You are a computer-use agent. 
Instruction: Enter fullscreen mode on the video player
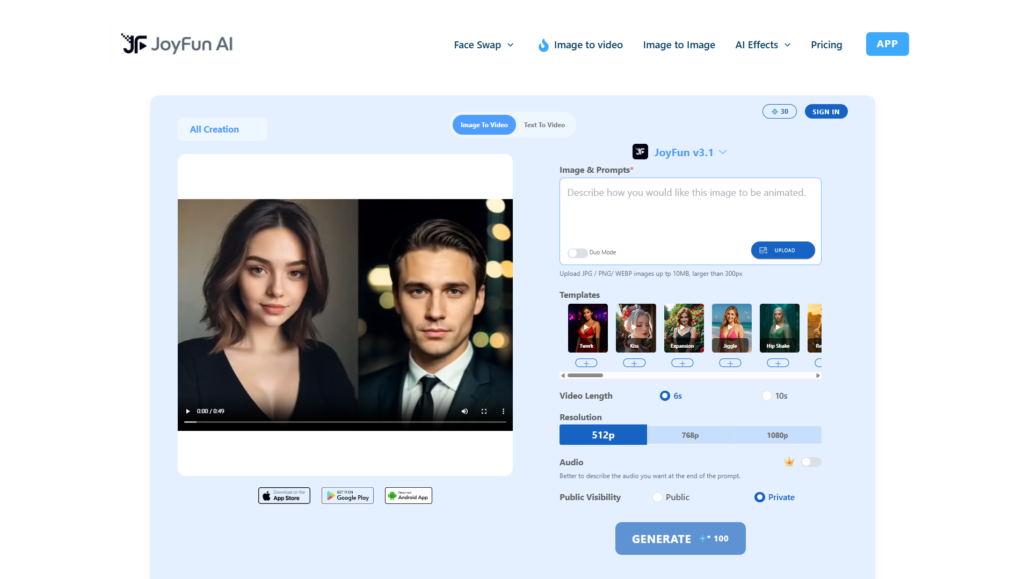[484, 411]
